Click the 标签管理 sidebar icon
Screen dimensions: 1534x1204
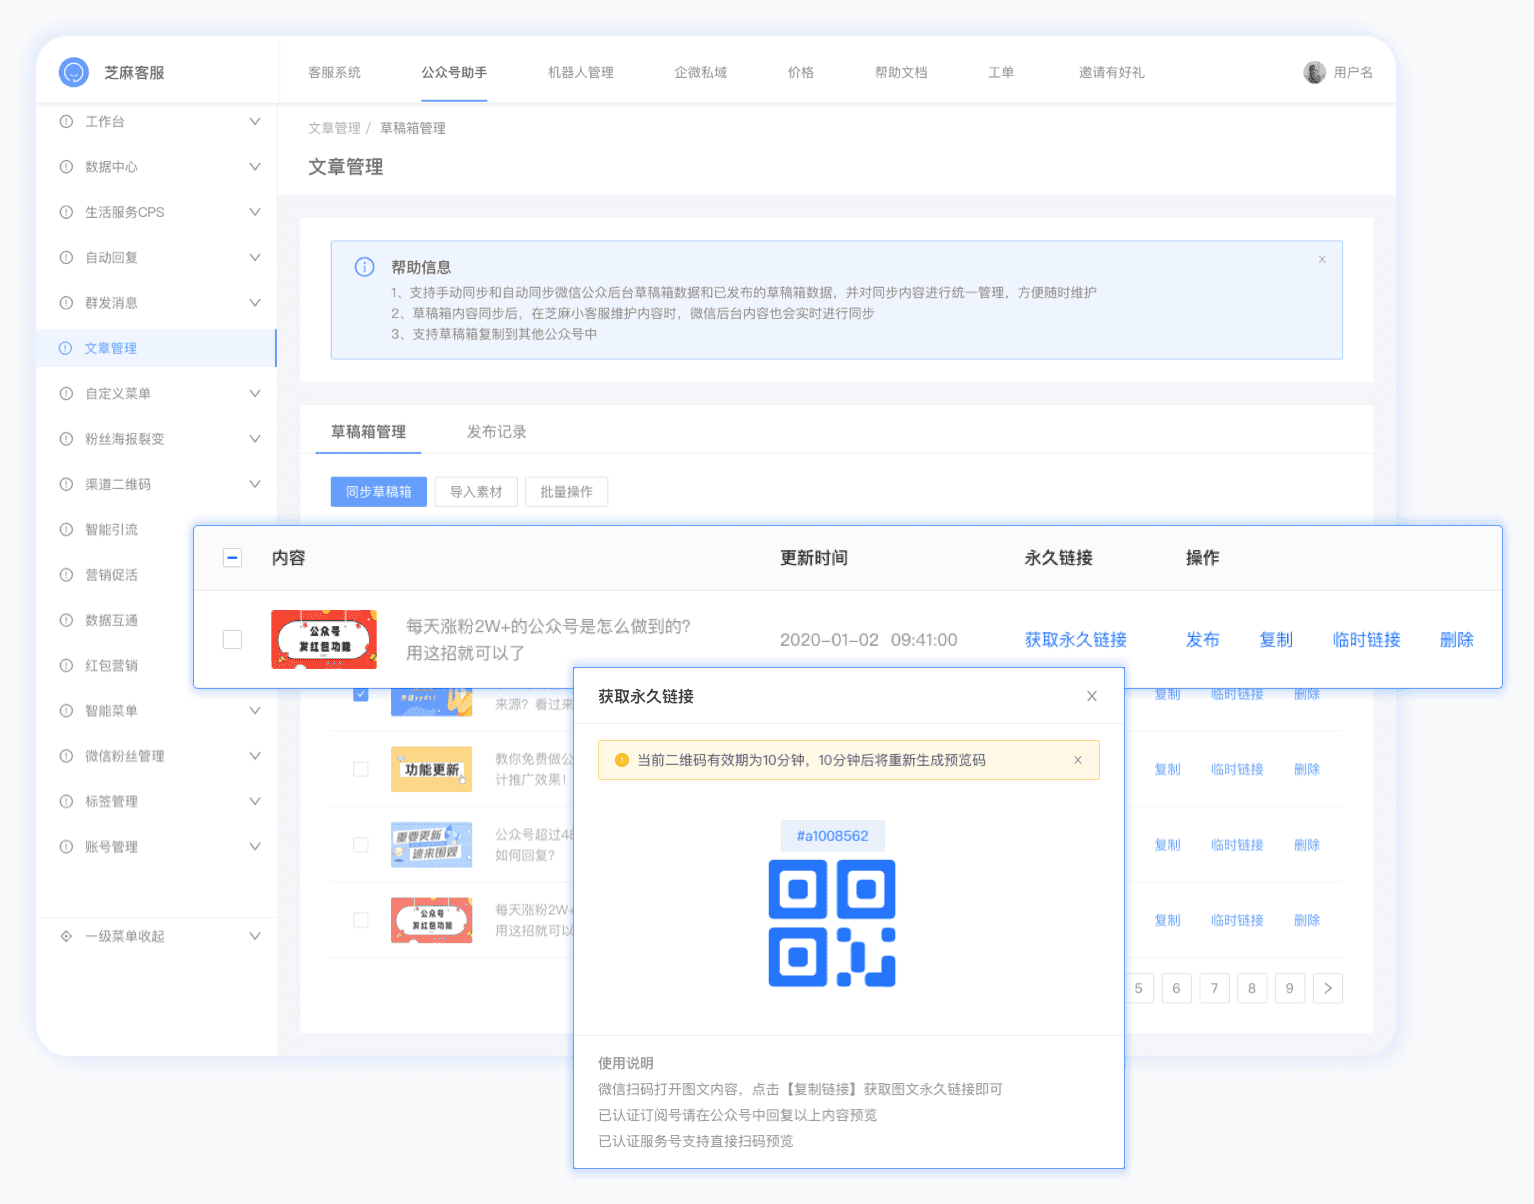66,801
